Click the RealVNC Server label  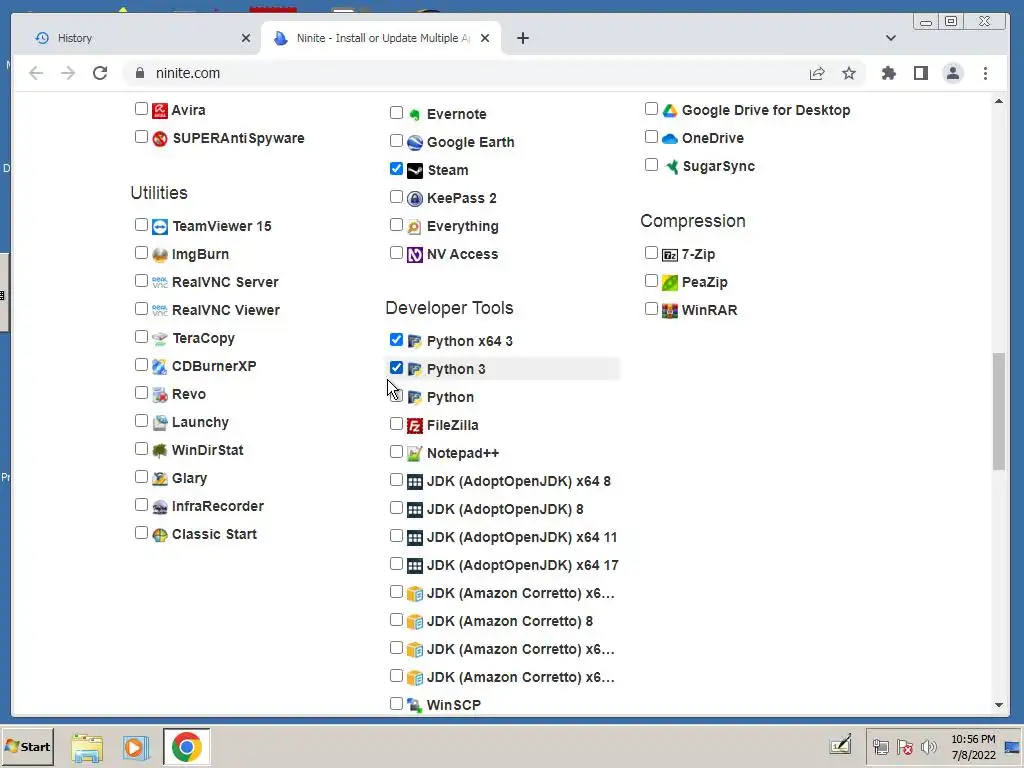(225, 282)
